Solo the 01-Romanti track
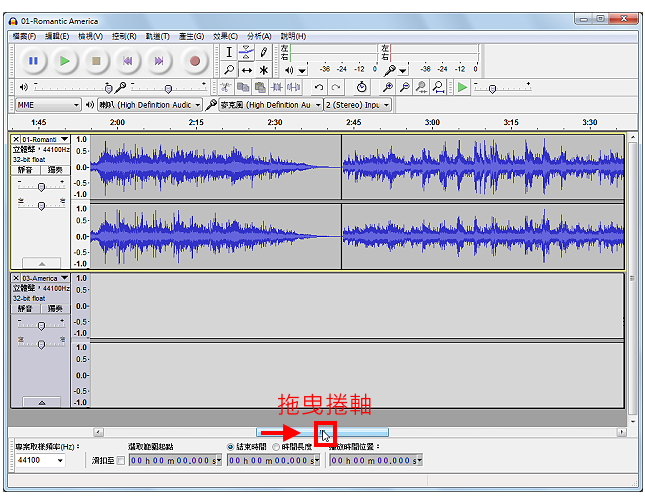The image size is (645, 503). (x=55, y=170)
